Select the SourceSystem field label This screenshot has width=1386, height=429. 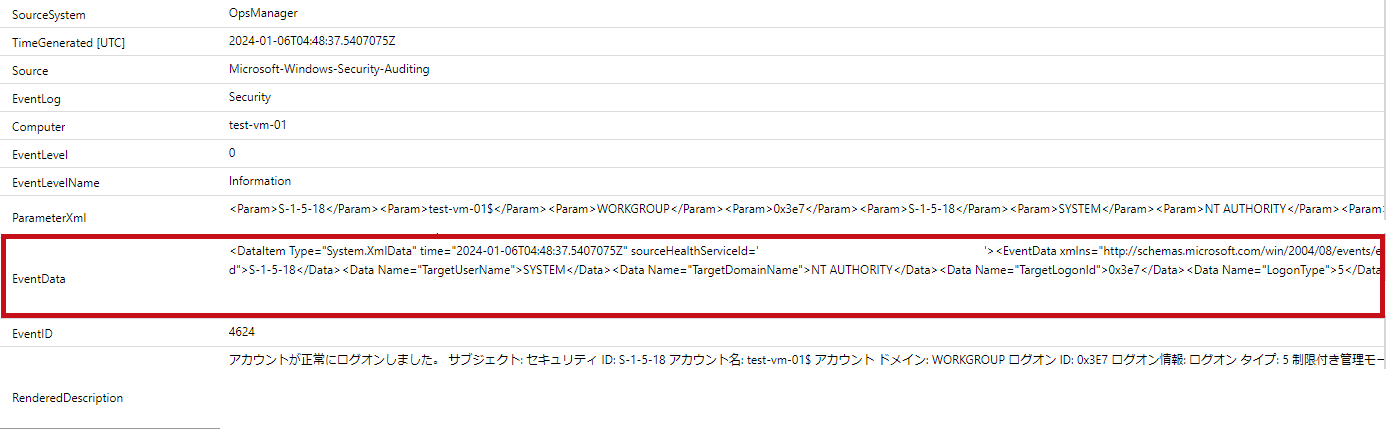coord(48,15)
